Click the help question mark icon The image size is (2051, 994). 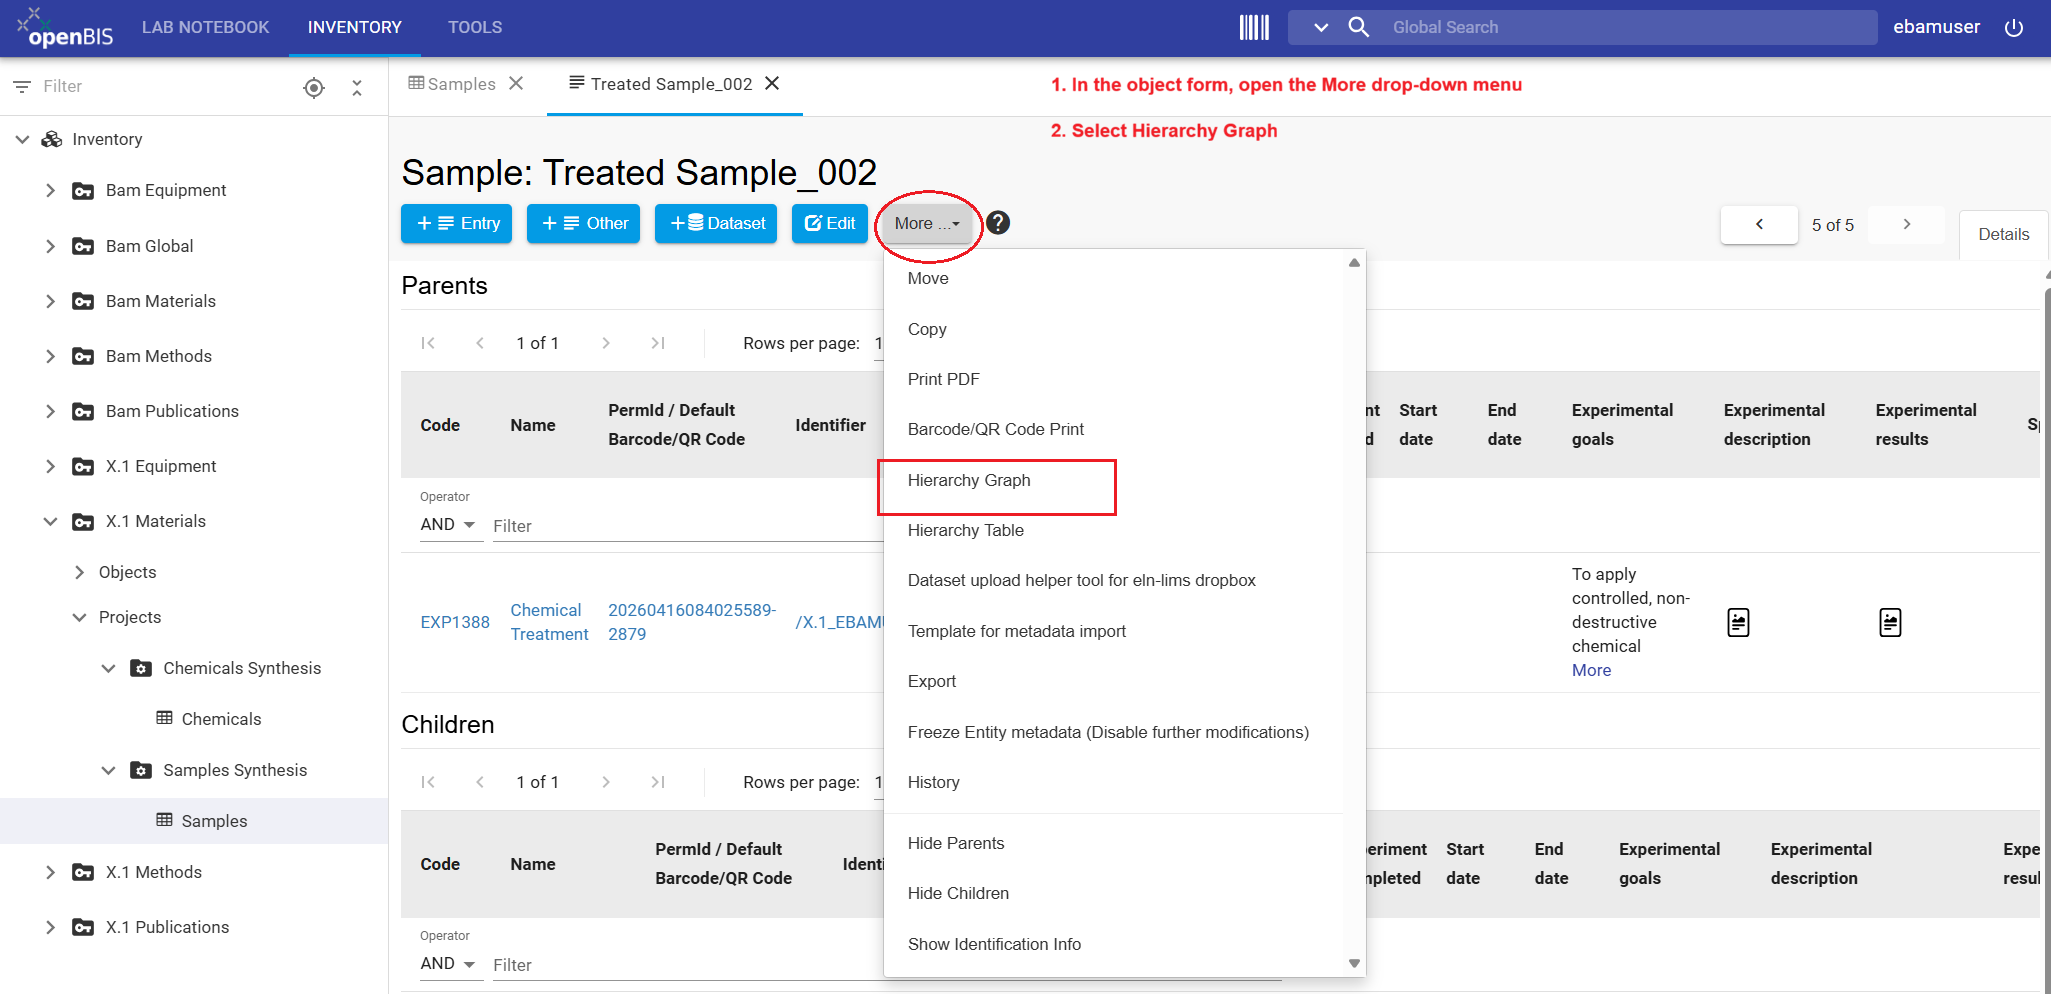pyautogui.click(x=998, y=223)
